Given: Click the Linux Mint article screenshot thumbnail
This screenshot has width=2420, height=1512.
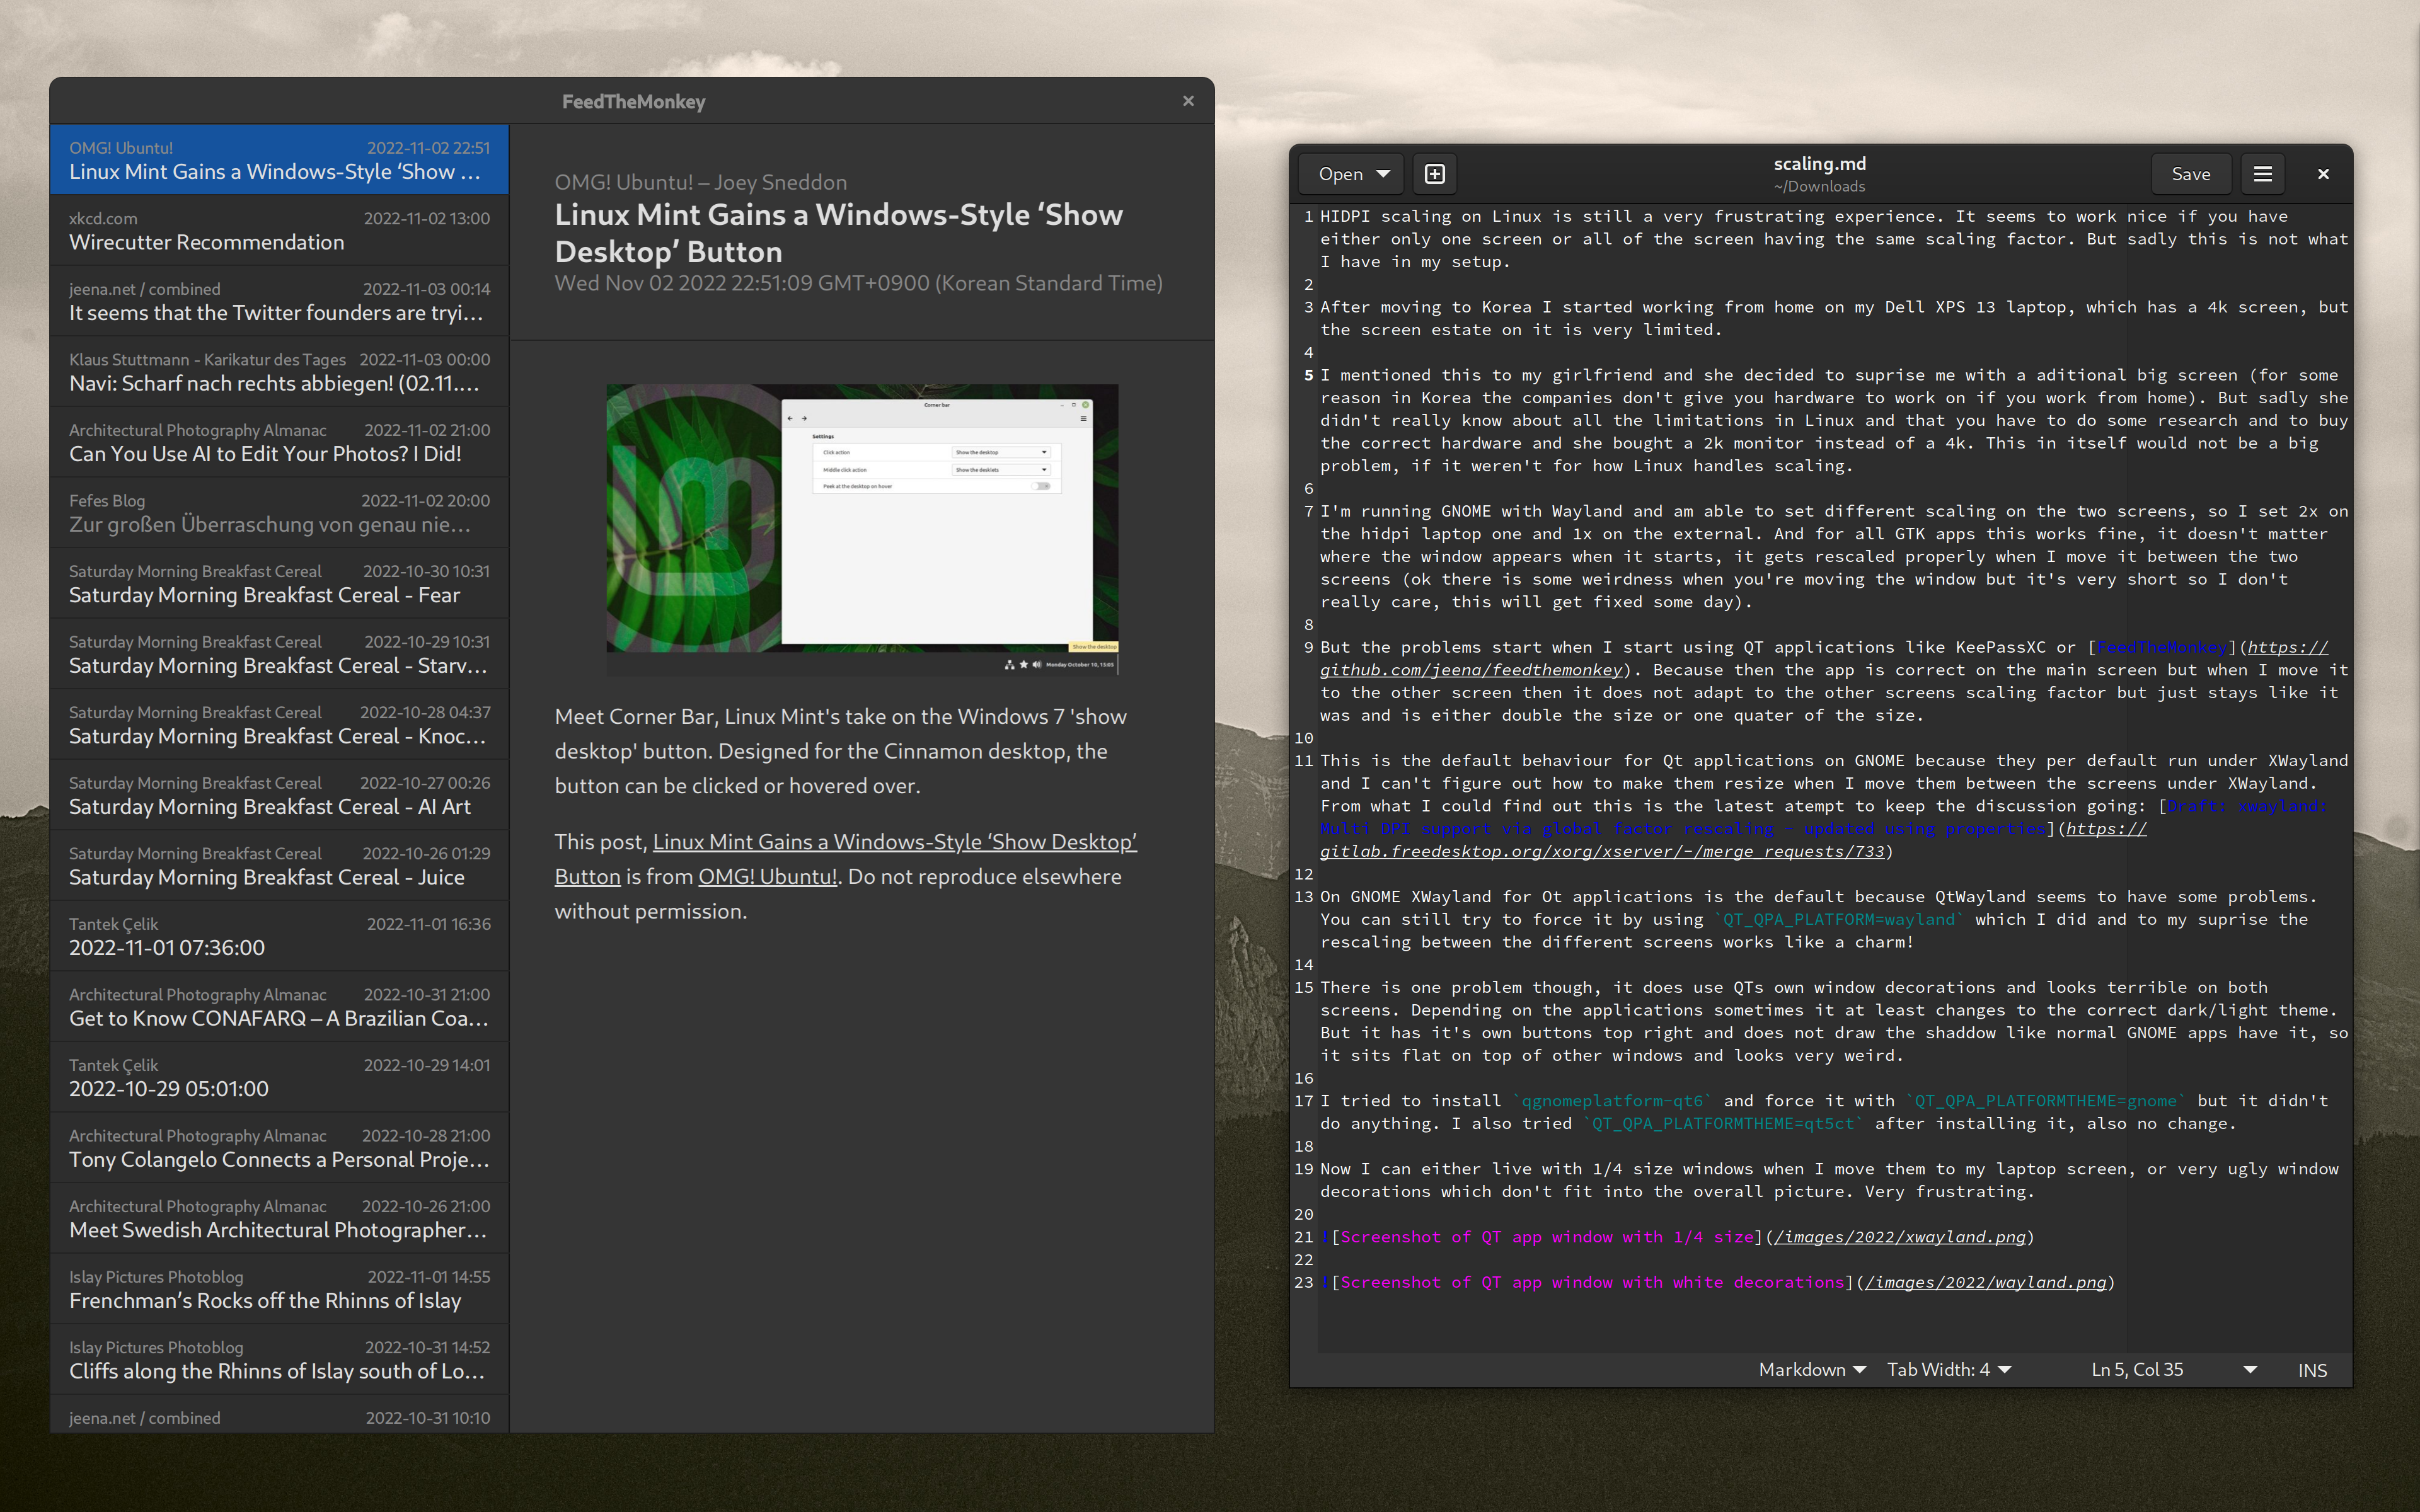Looking at the screenshot, I should click(862, 530).
